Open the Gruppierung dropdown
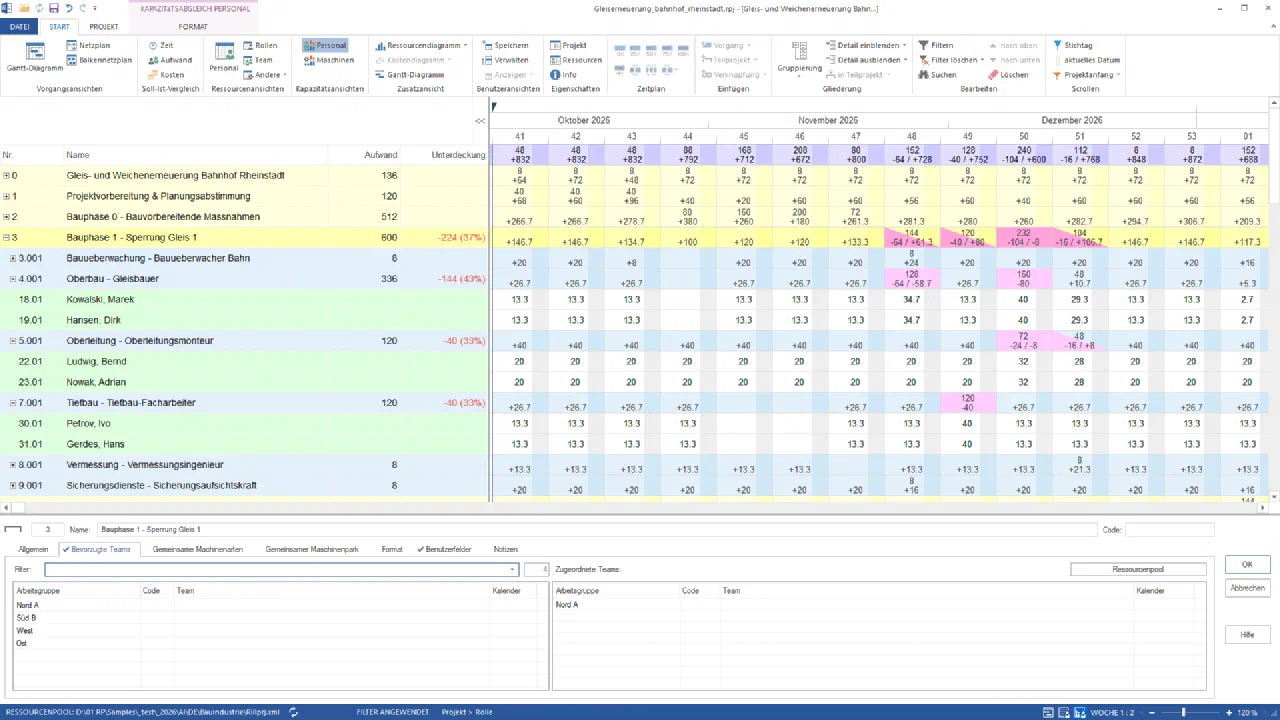 [x=799, y=58]
